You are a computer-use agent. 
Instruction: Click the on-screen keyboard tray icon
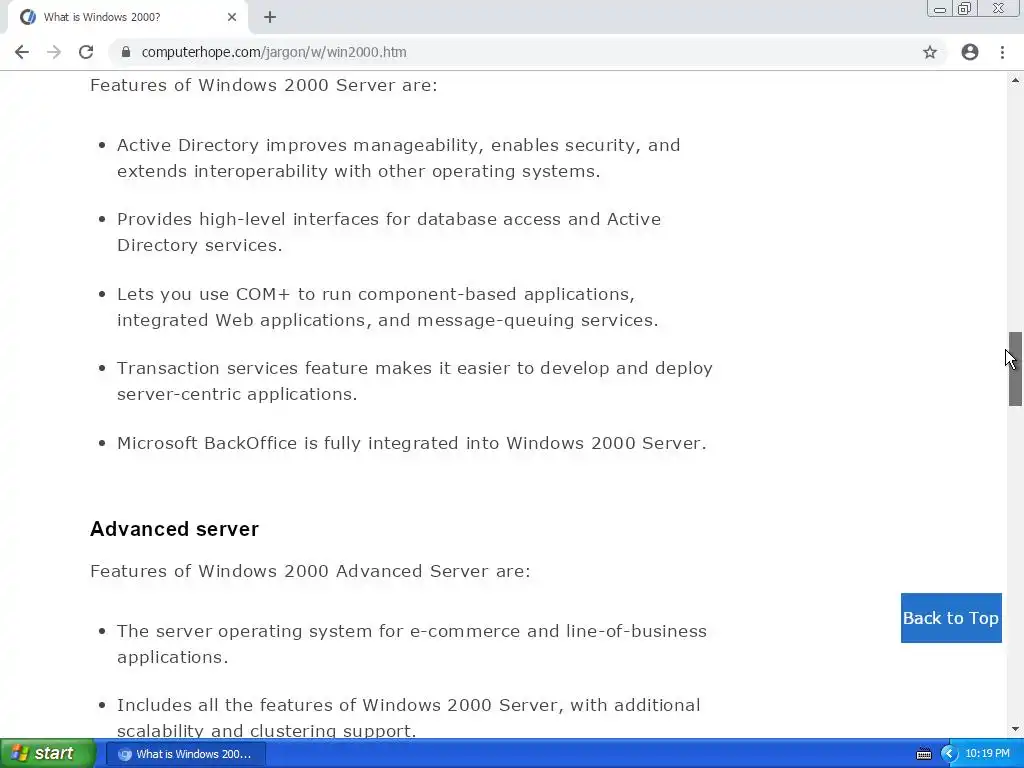pos(923,754)
